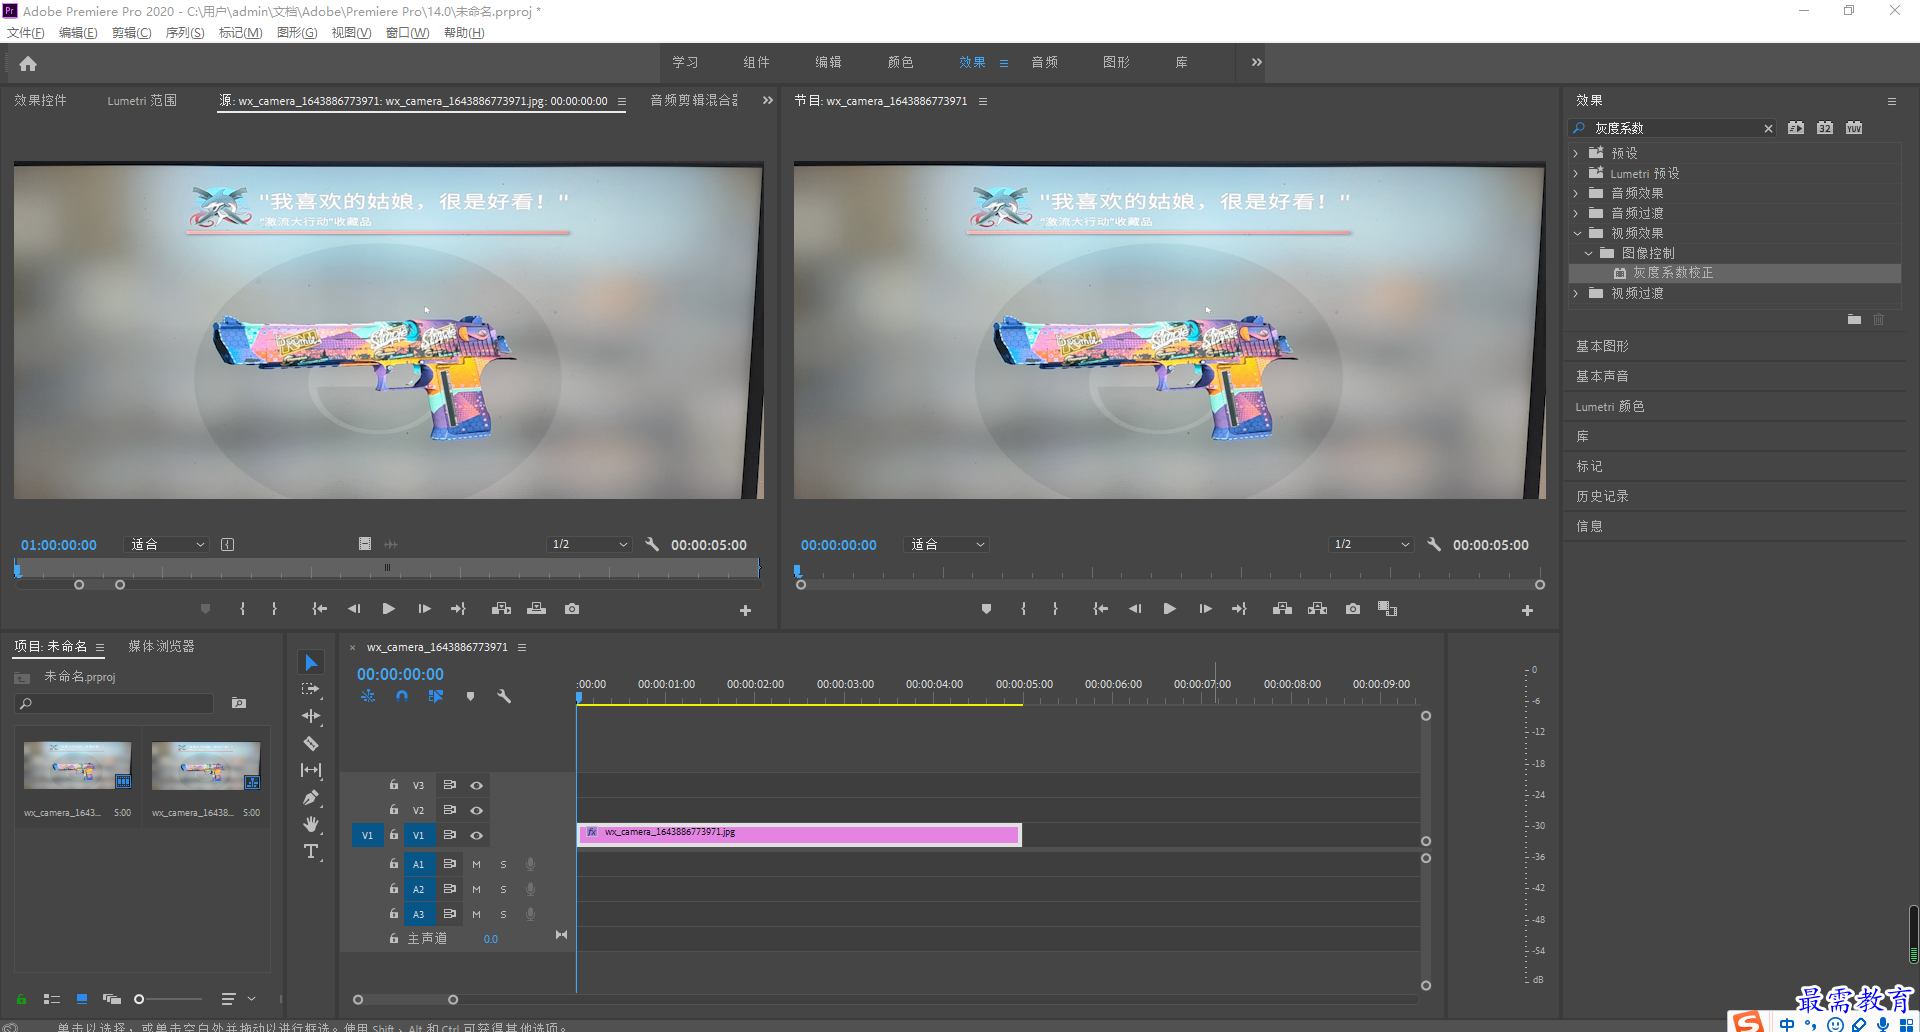The width and height of the screenshot is (1920, 1032).
Task: Toggle sync lock on track A3
Action: pyautogui.click(x=450, y=914)
